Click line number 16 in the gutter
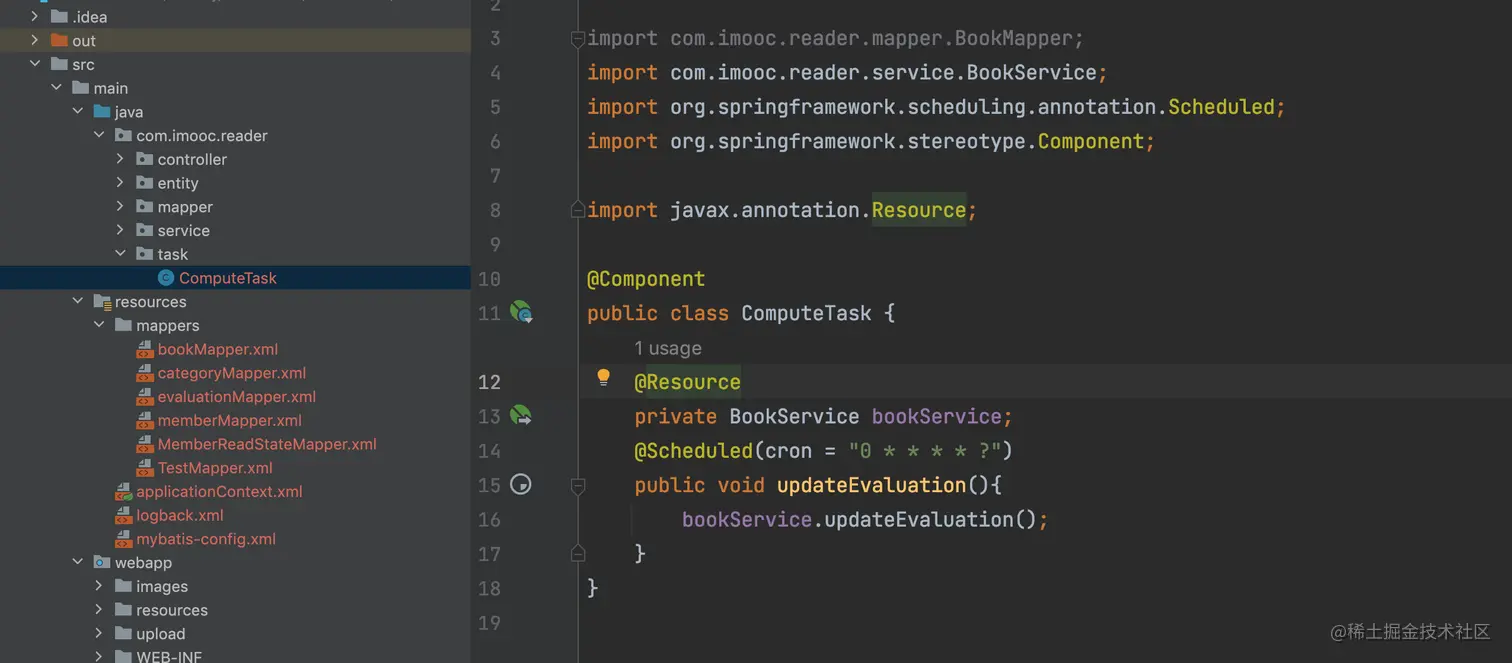This screenshot has height=663, width=1512. (x=489, y=519)
